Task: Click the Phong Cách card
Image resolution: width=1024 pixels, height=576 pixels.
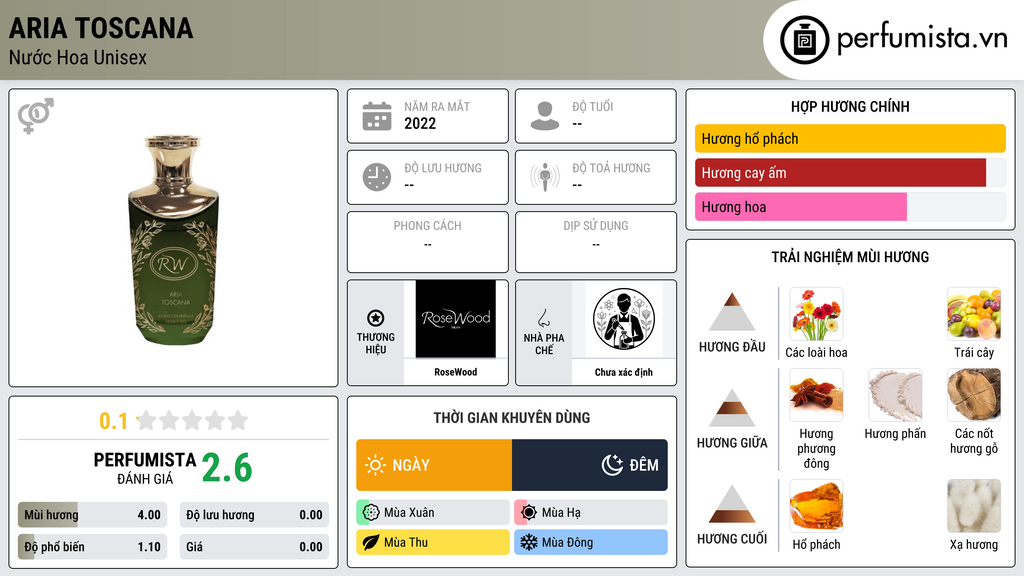Action: click(x=428, y=242)
